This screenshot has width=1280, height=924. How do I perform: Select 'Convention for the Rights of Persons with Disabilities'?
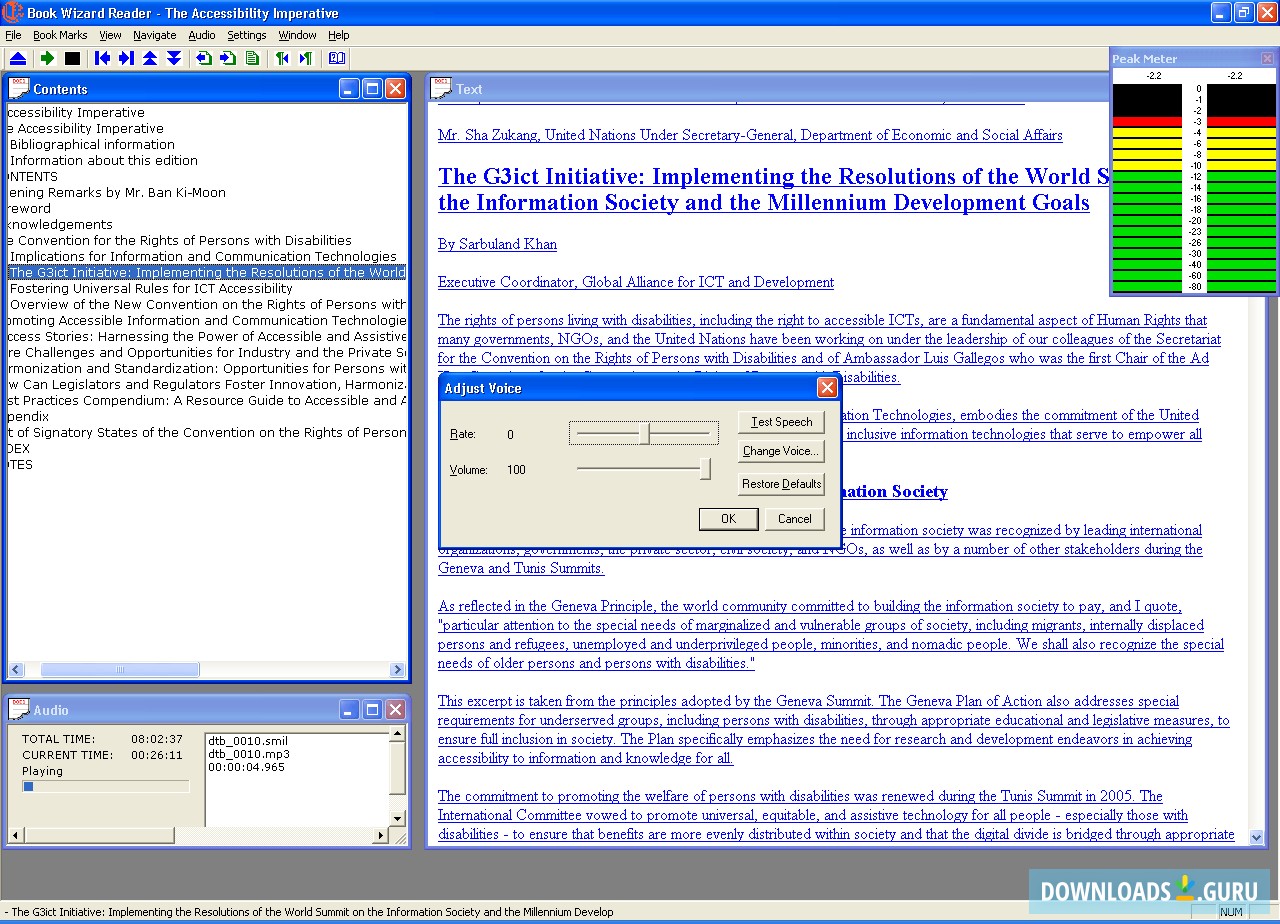pos(180,240)
